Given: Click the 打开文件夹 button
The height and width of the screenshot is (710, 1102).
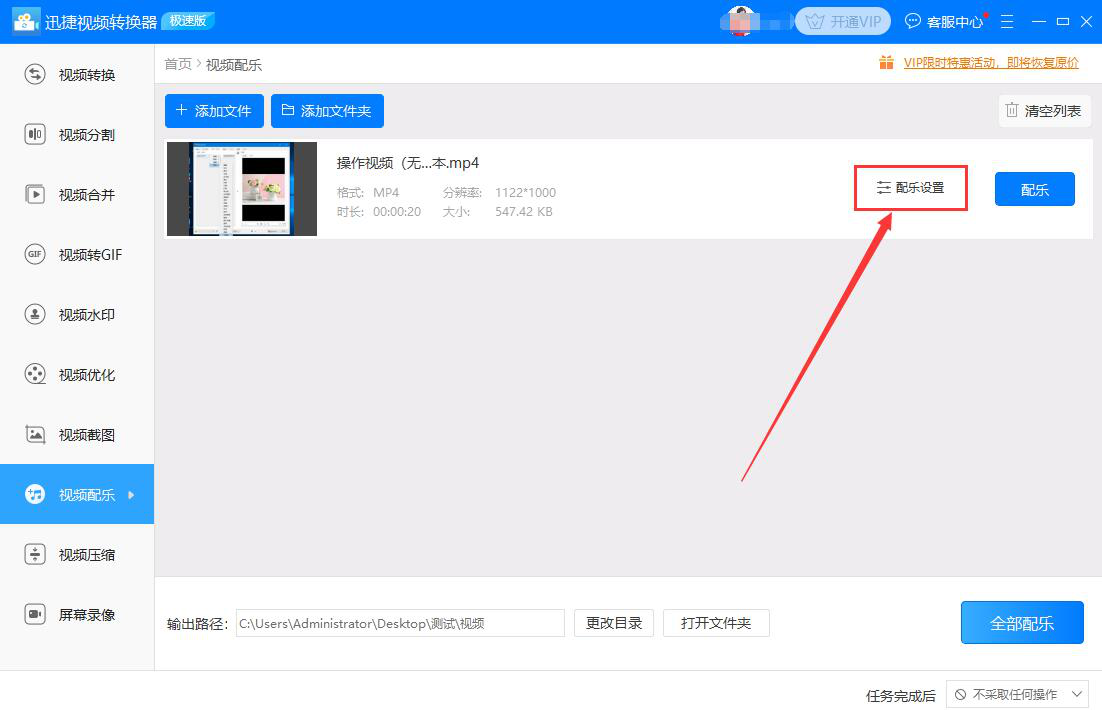Looking at the screenshot, I should (716, 623).
